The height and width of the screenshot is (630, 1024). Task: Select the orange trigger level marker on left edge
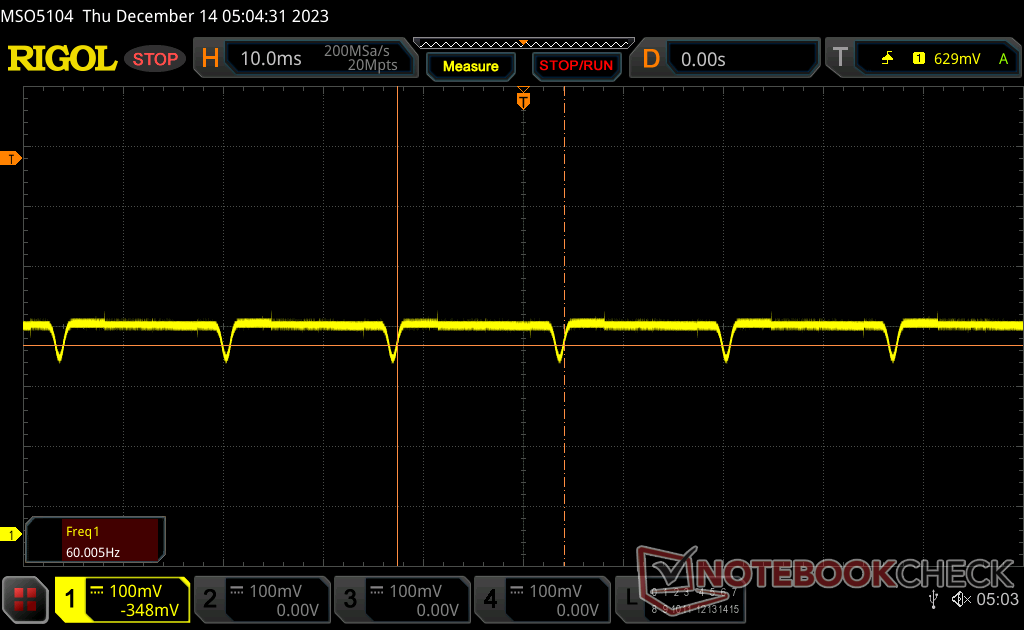tap(11, 159)
